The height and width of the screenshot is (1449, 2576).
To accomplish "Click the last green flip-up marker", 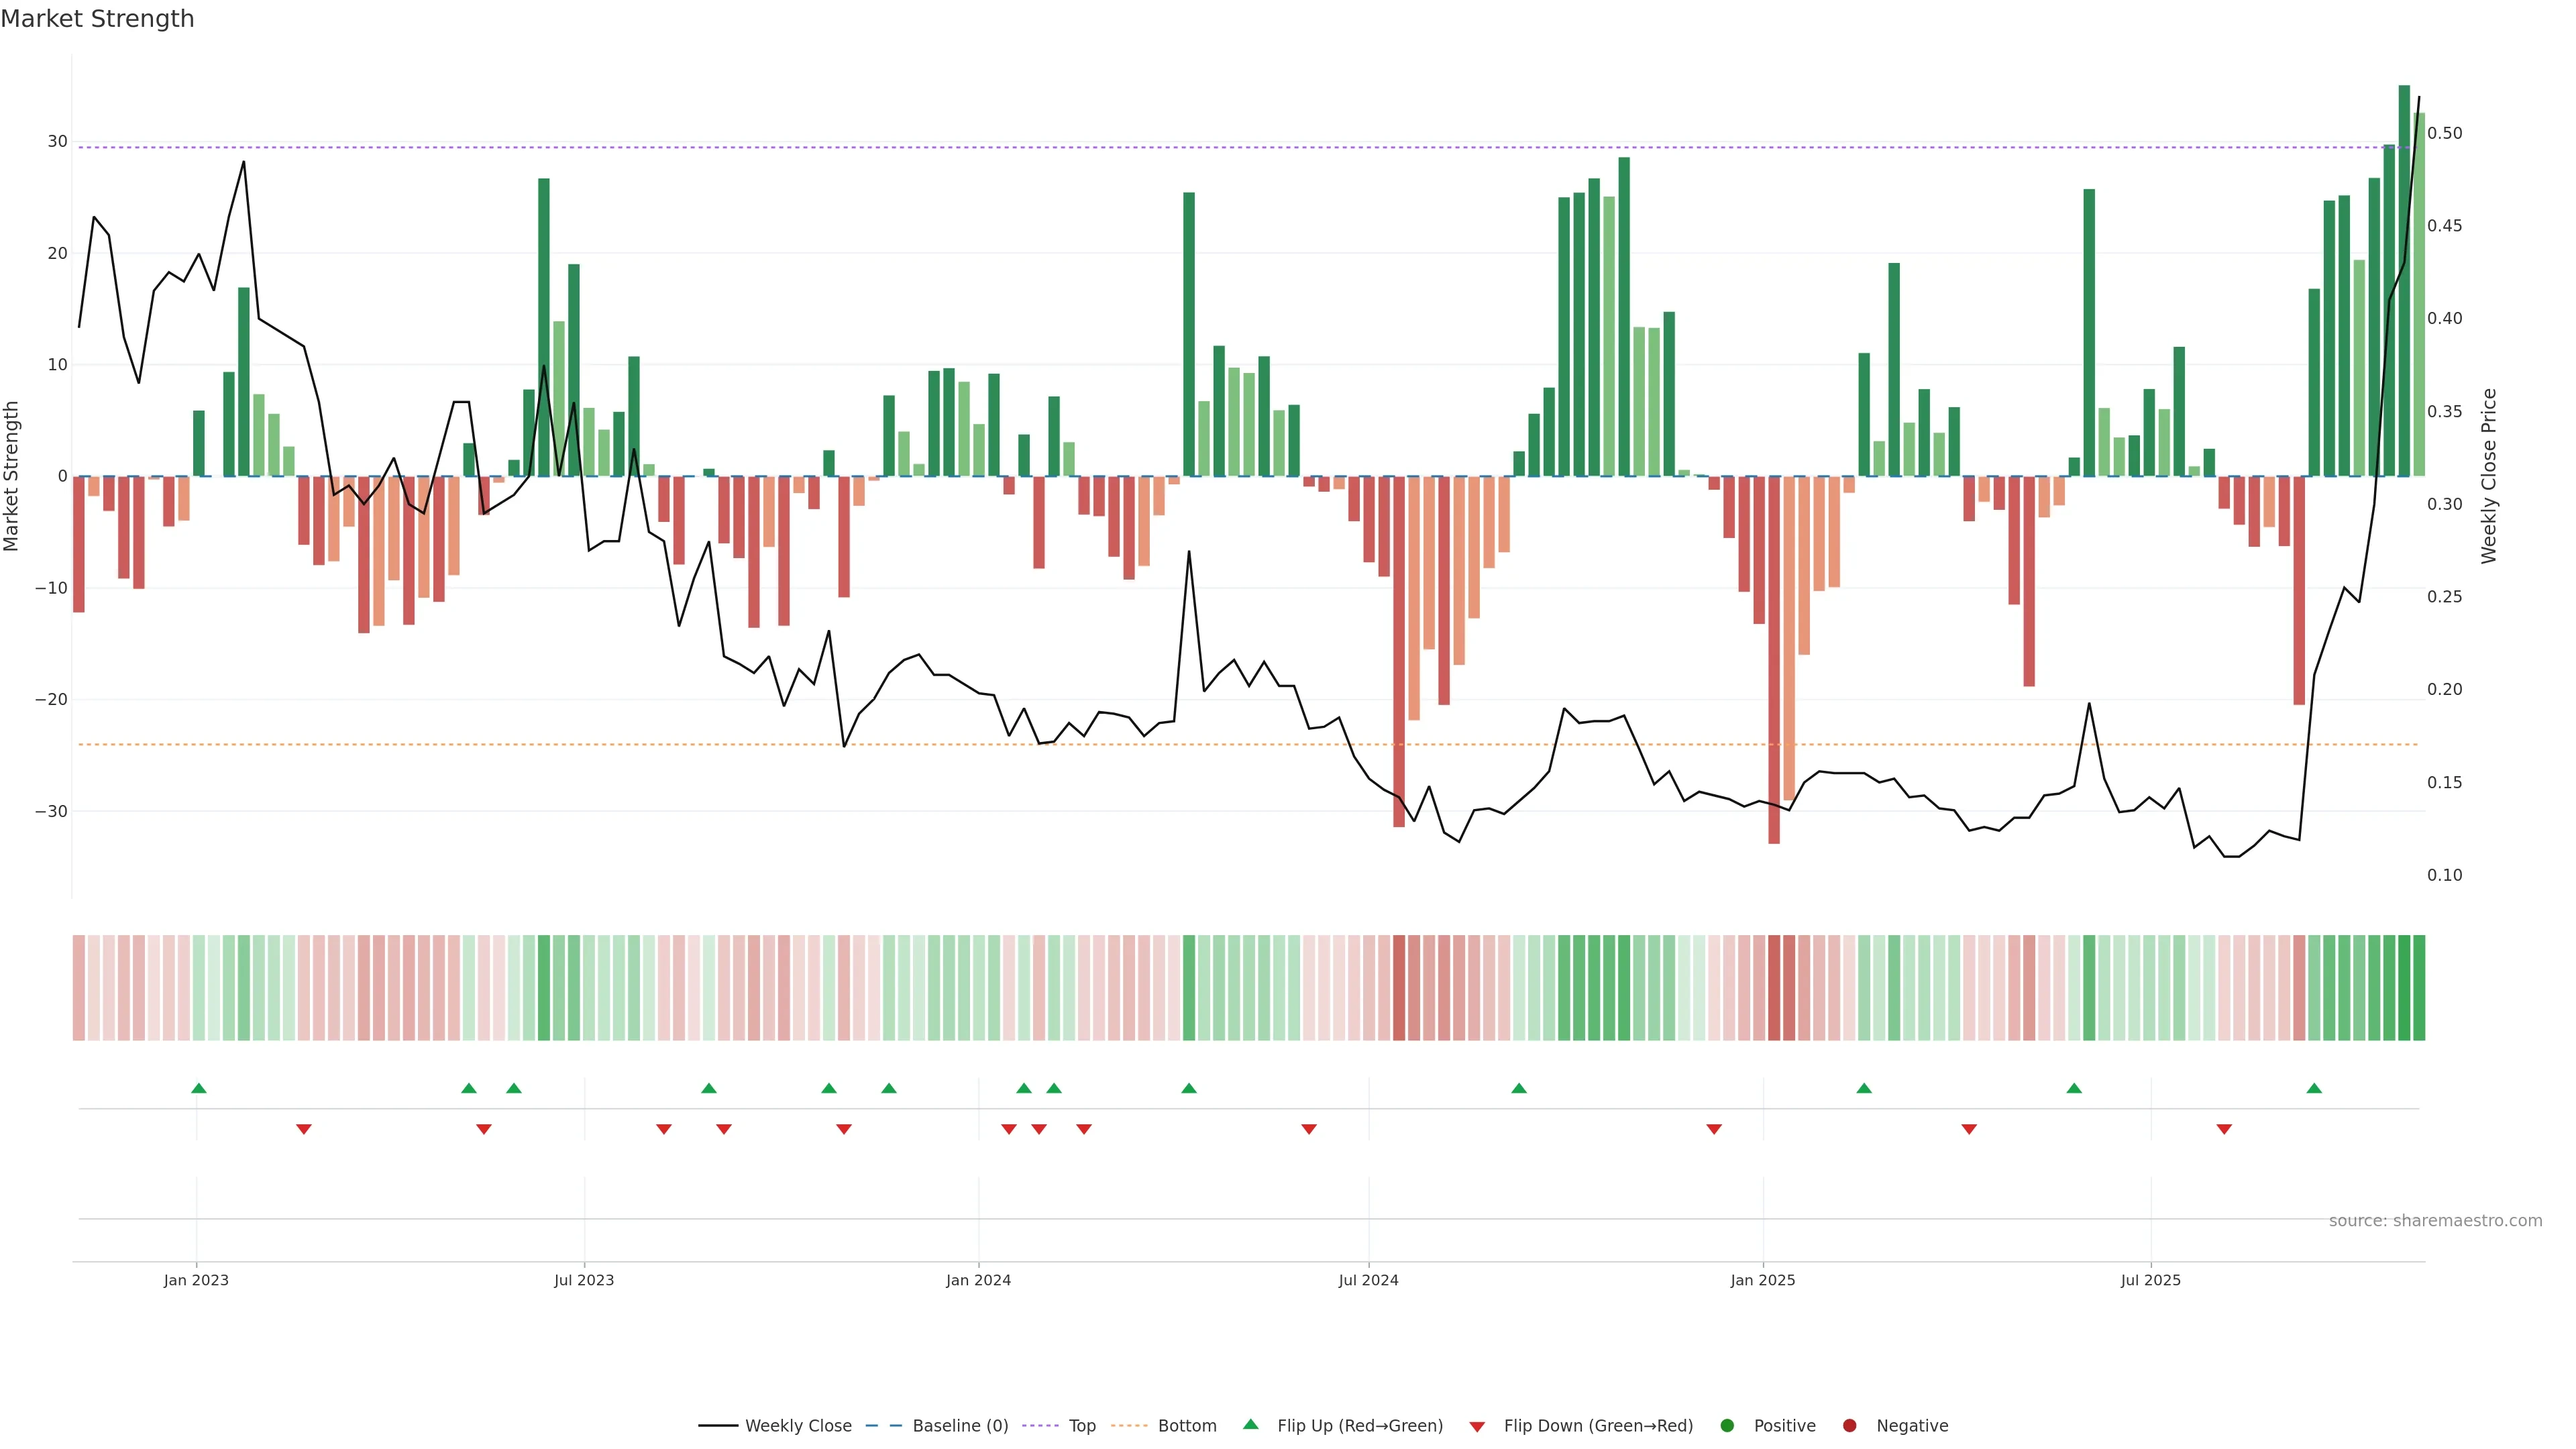I will 2314,1088.
